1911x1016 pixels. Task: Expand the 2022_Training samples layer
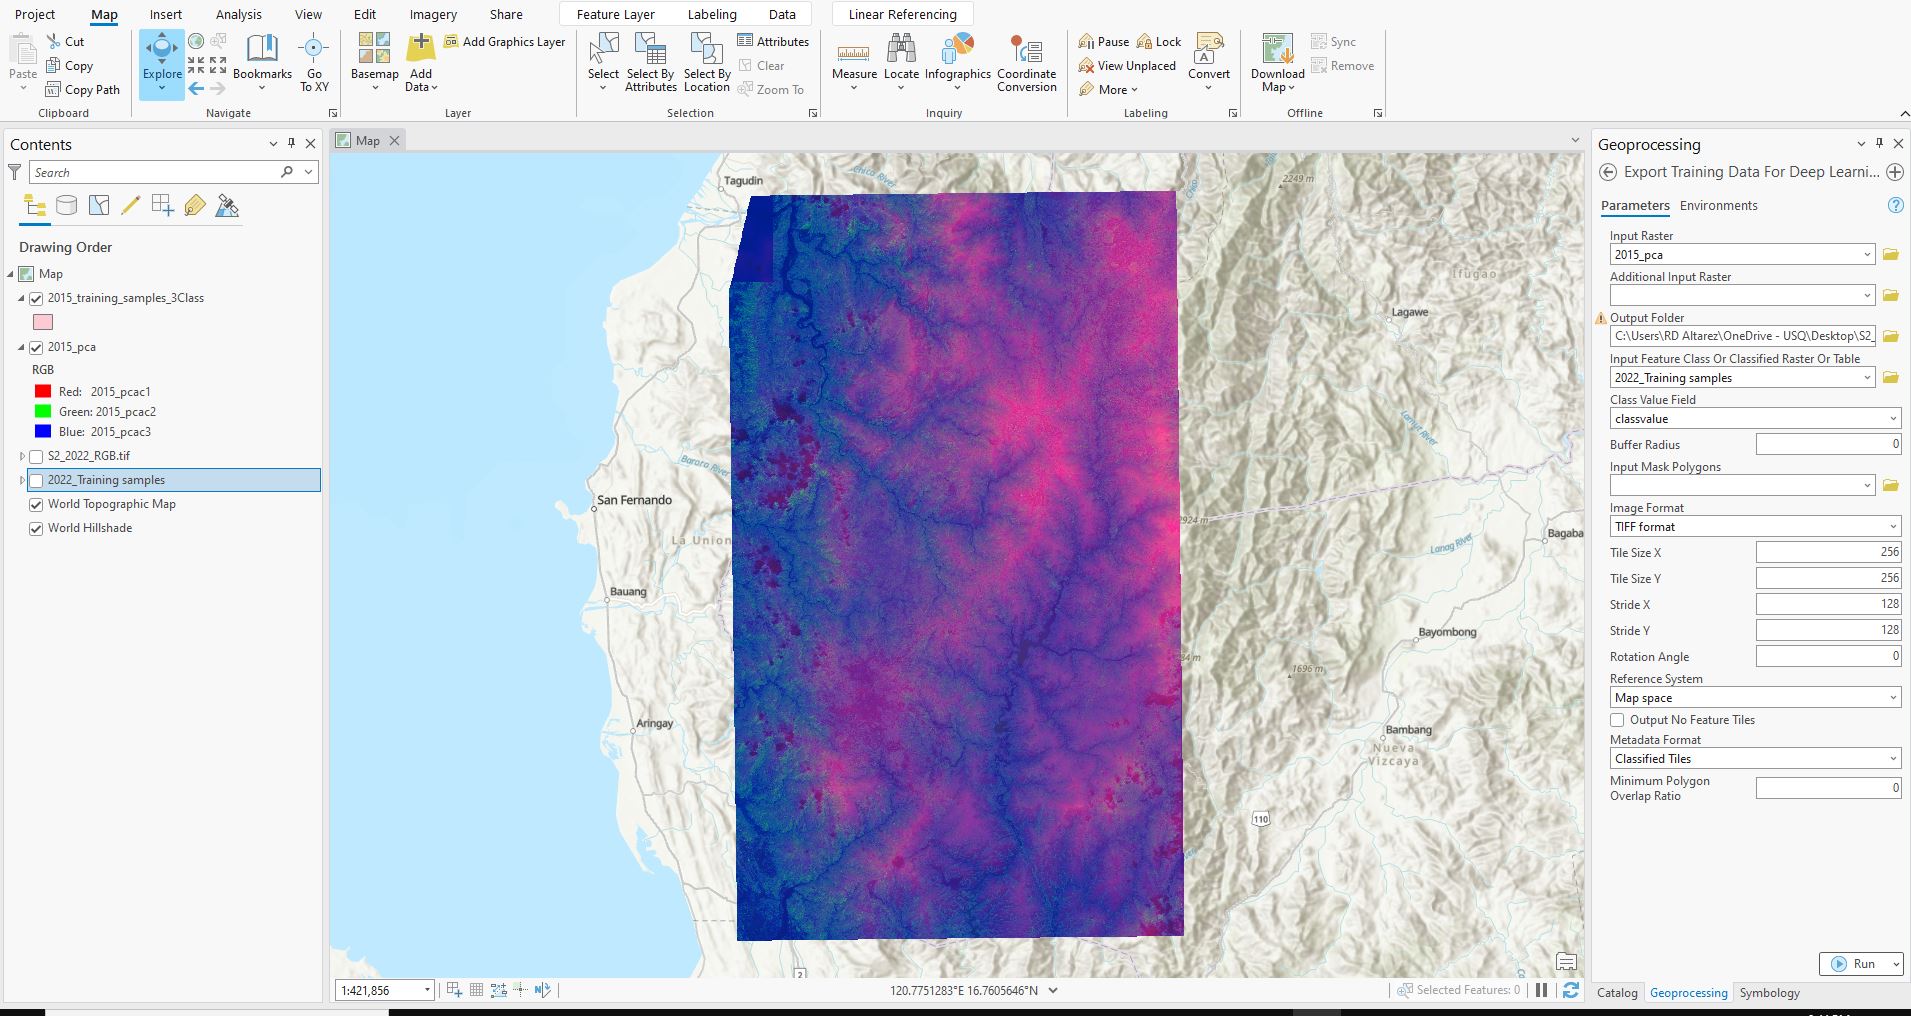(21, 480)
